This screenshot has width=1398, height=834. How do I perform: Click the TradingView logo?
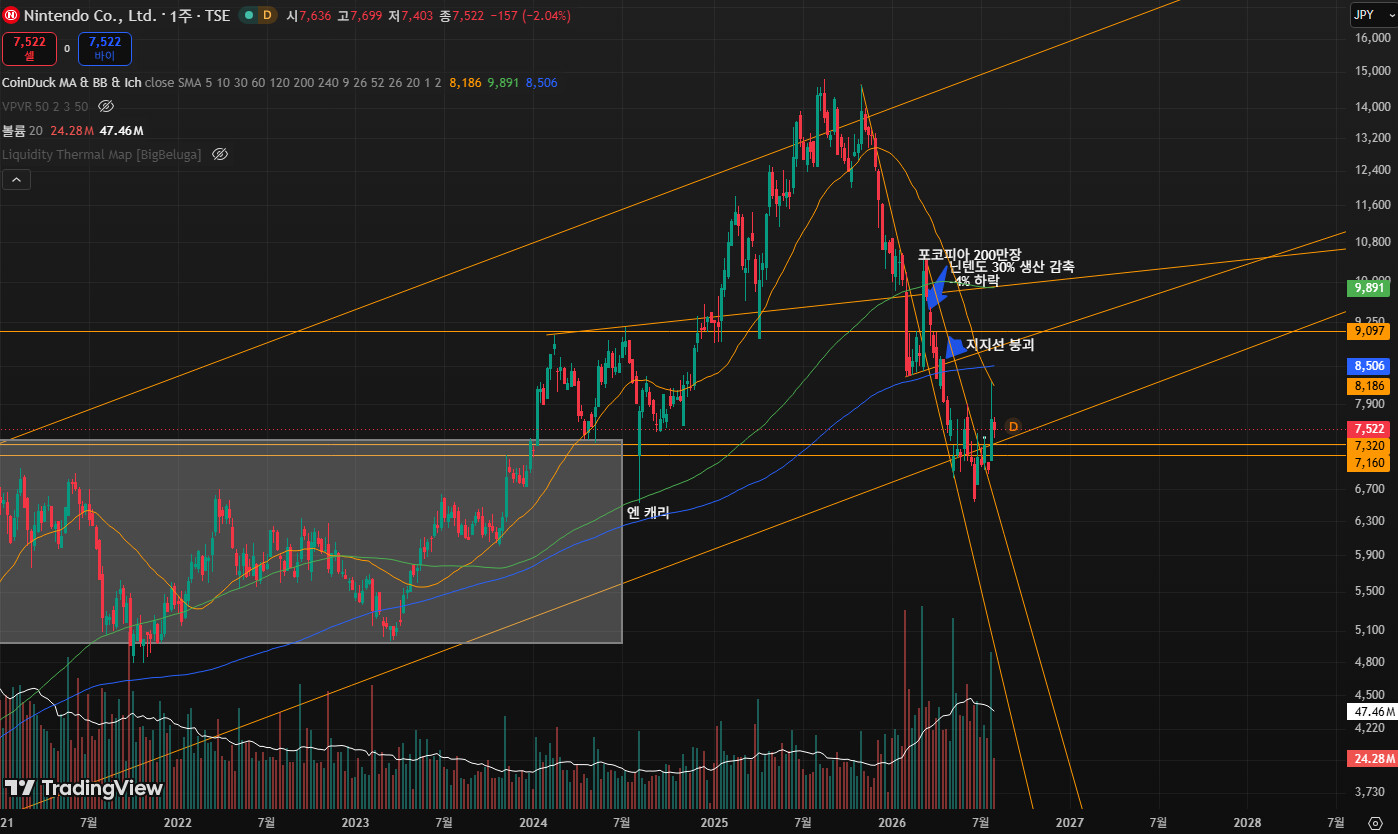(84, 788)
